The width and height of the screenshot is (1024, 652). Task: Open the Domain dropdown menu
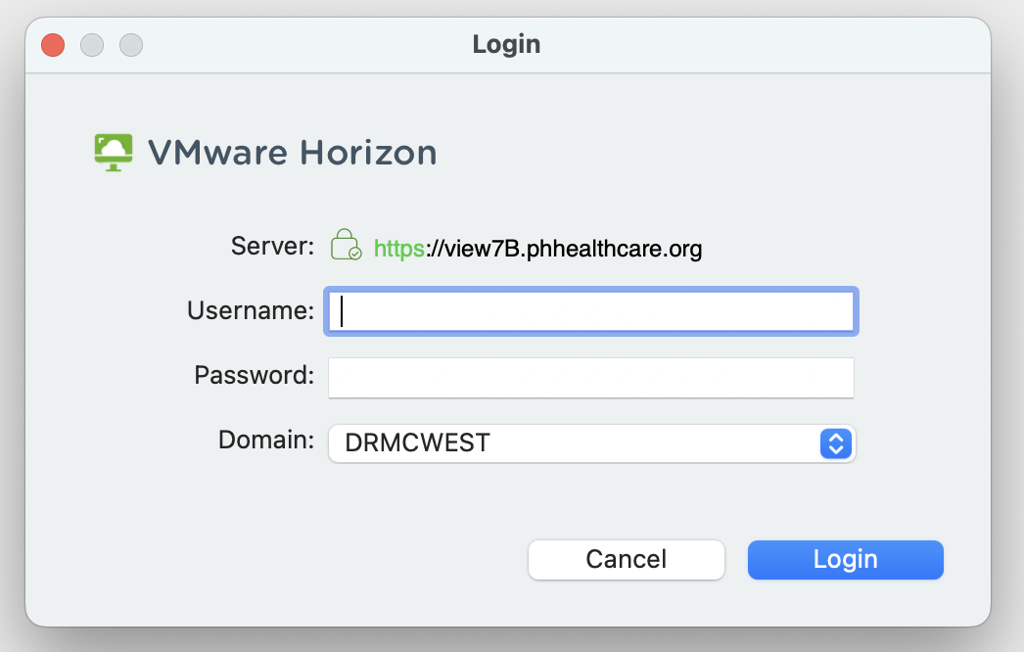(590, 443)
